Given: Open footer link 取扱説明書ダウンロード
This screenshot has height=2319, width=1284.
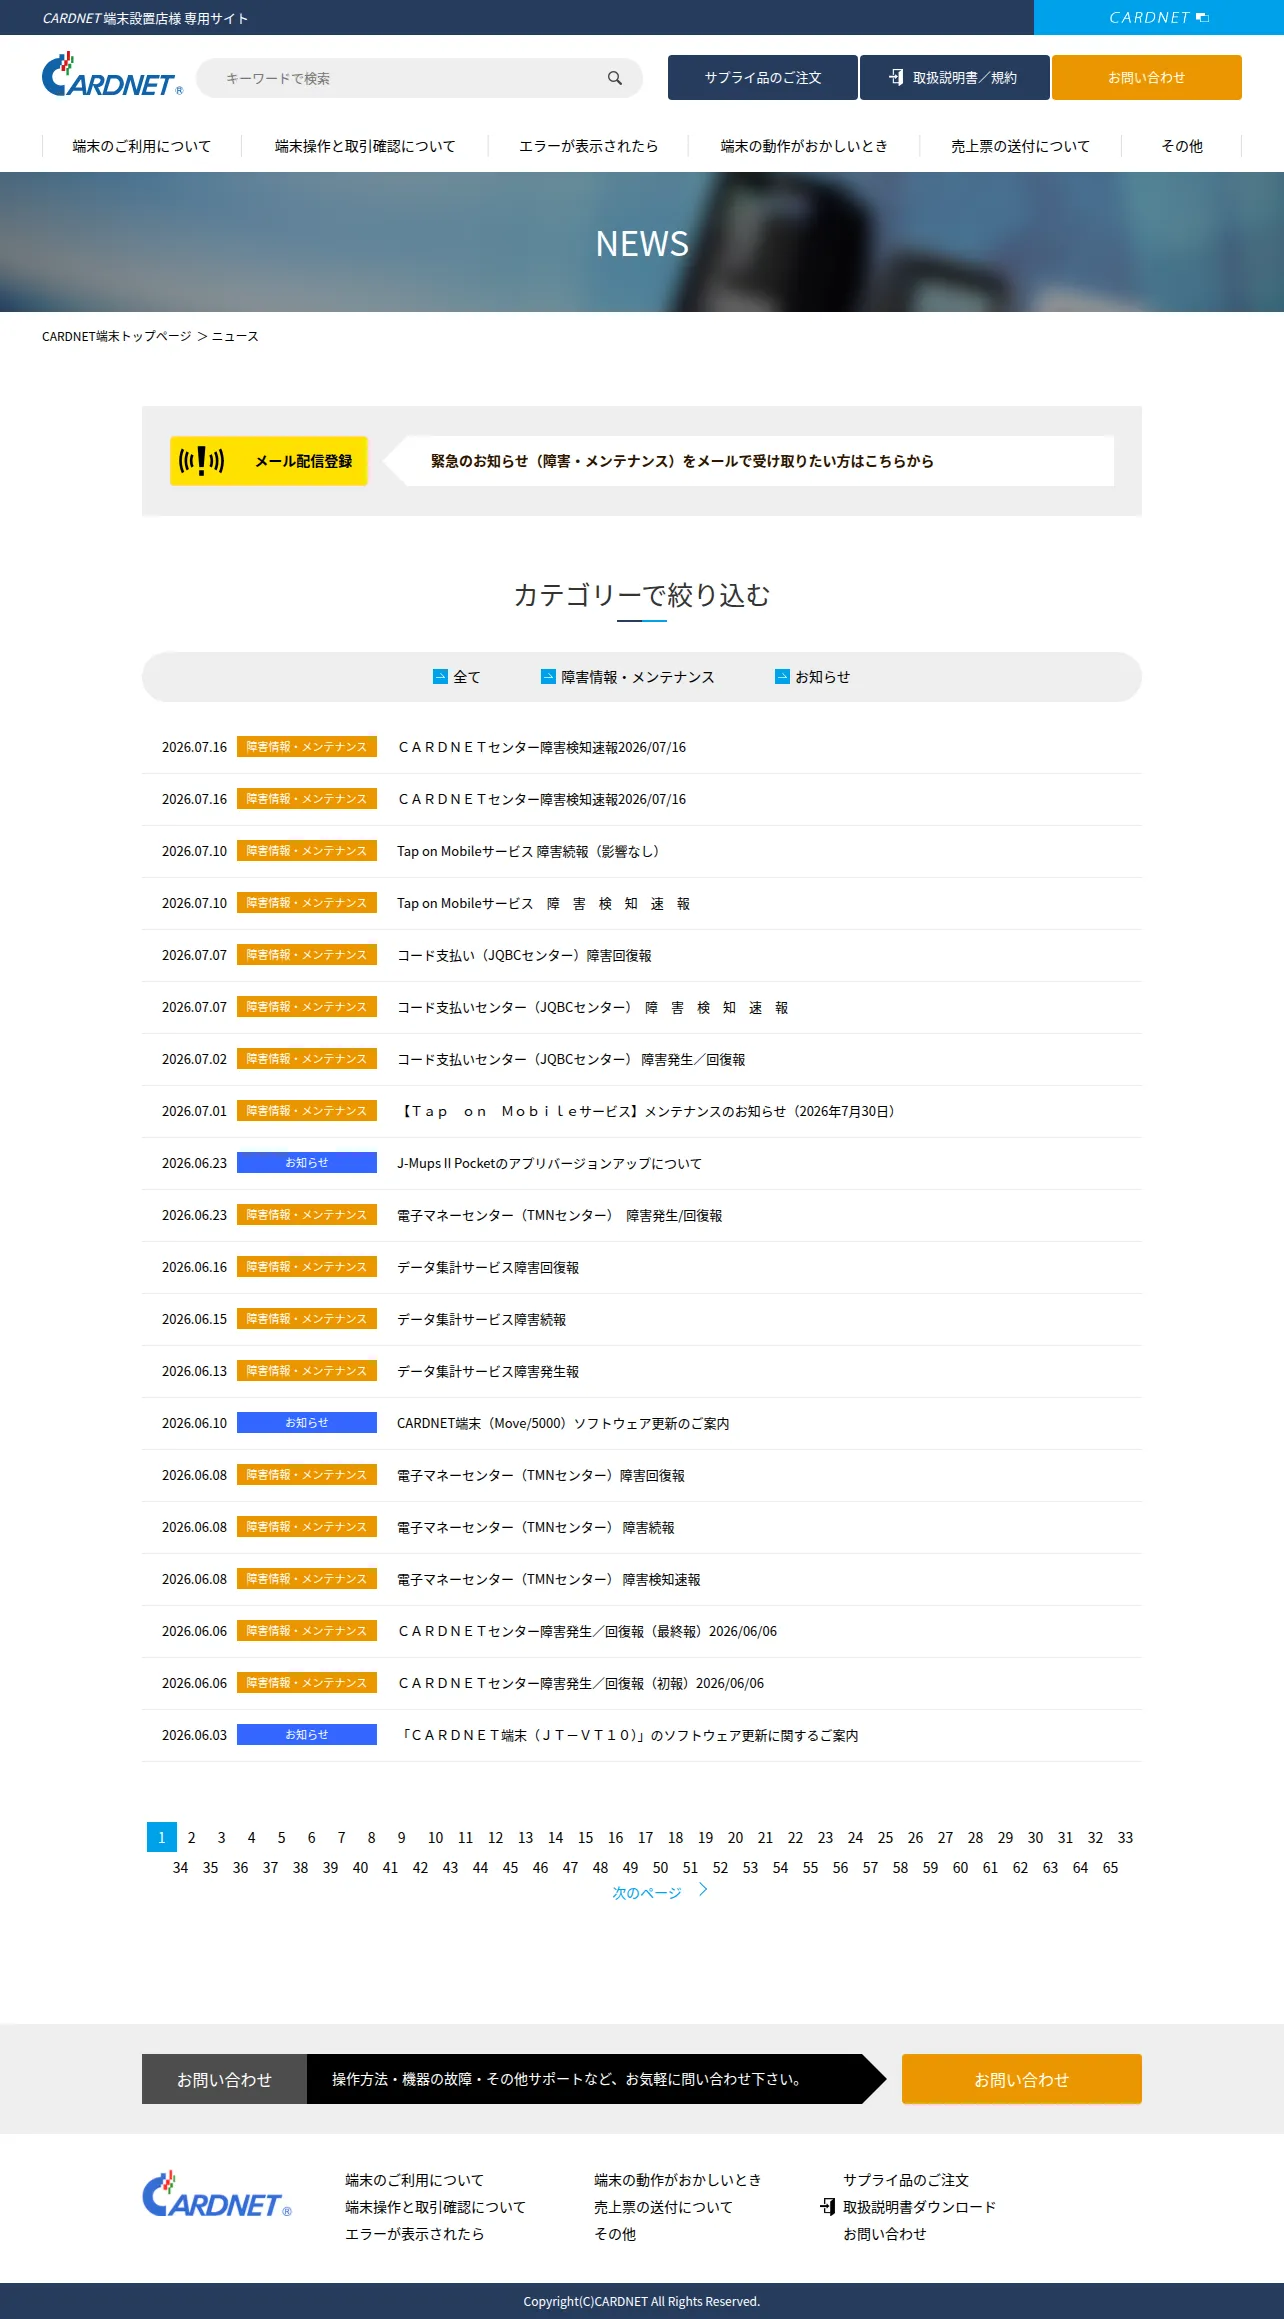Looking at the screenshot, I should click(x=920, y=2207).
